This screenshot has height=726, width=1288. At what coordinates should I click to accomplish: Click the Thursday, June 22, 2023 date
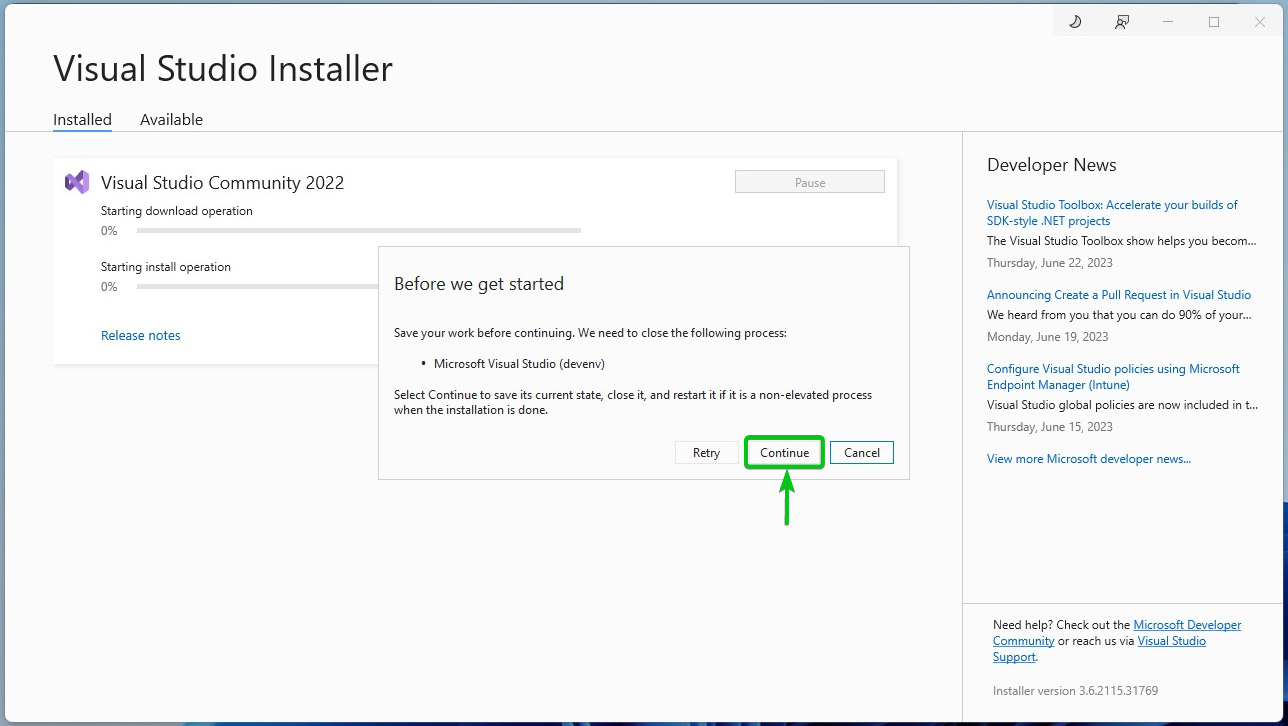pos(1050,263)
